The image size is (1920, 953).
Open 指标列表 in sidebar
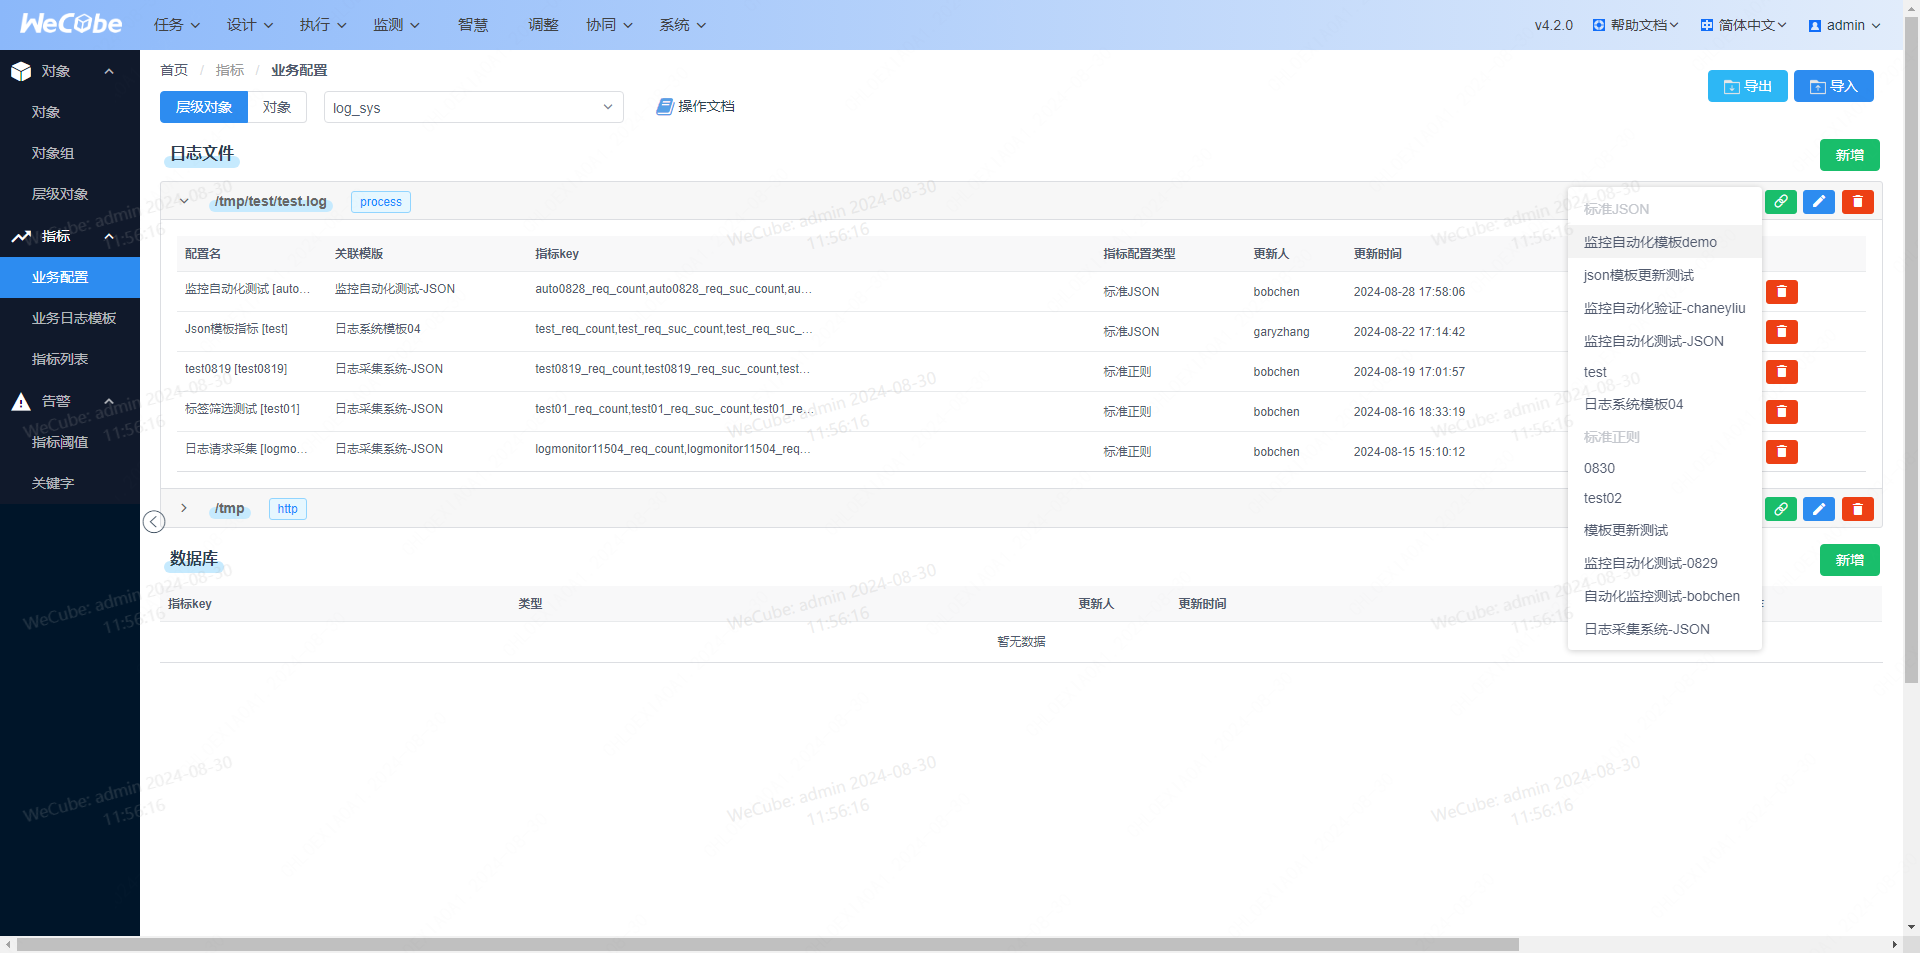pos(70,359)
